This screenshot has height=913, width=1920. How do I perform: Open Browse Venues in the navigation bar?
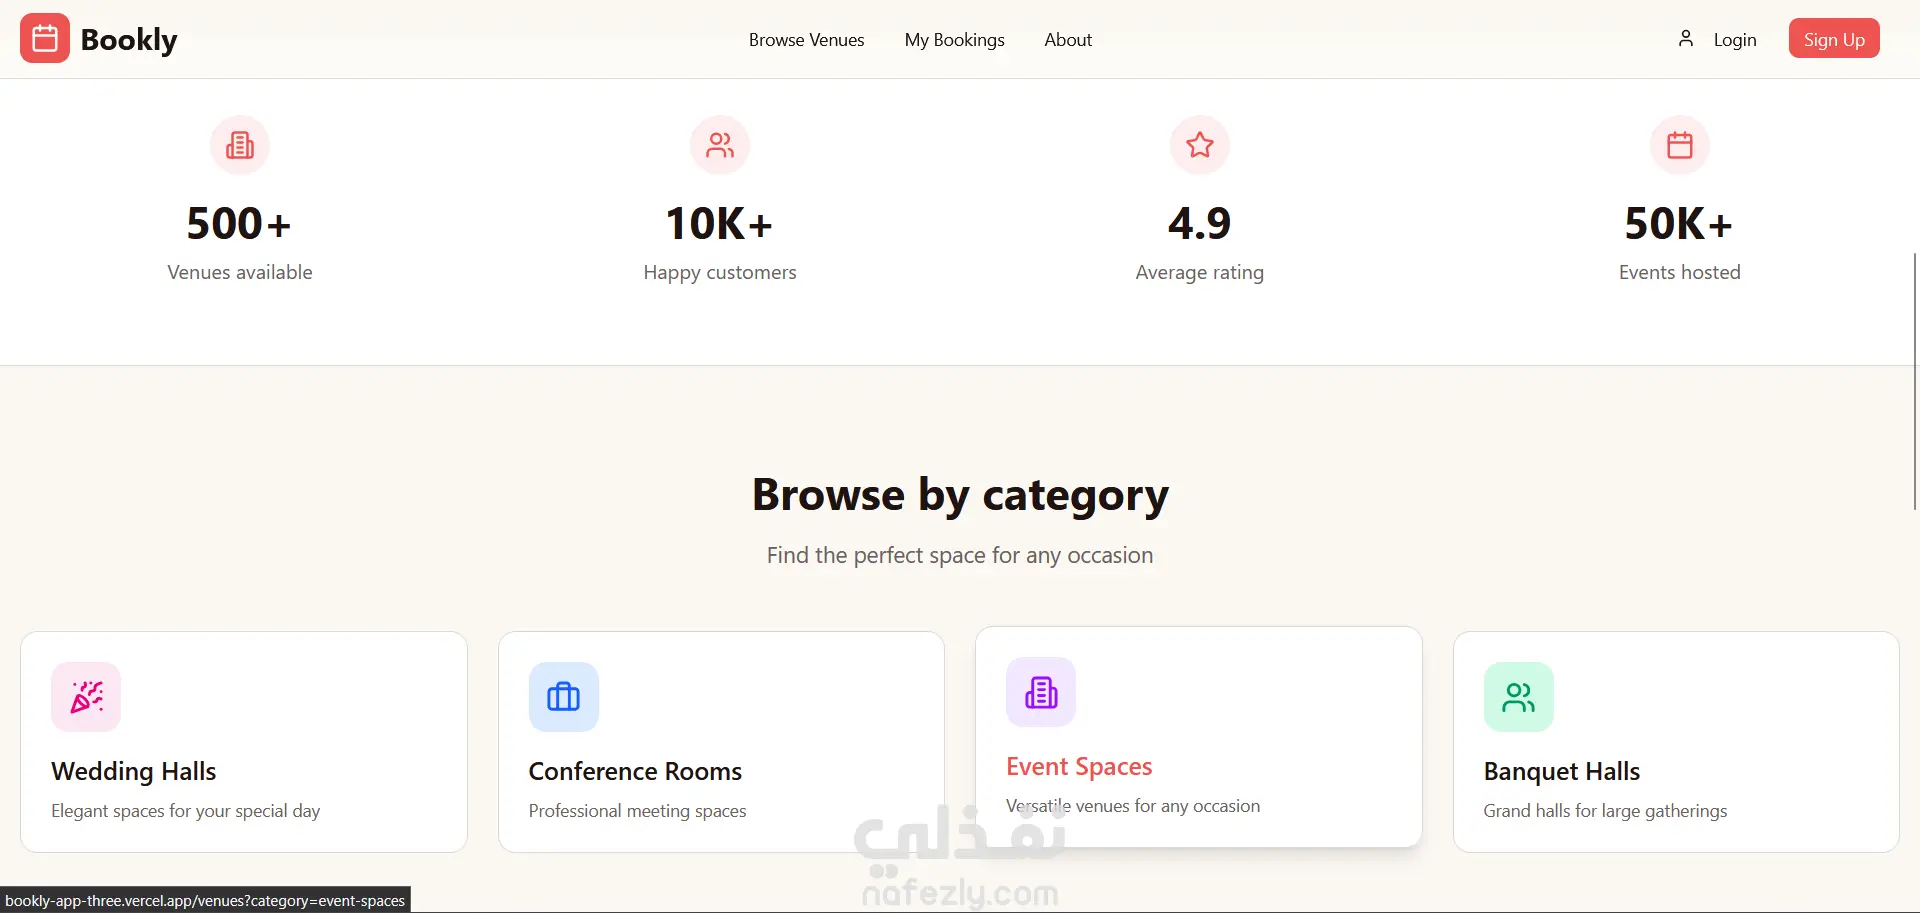coord(806,40)
